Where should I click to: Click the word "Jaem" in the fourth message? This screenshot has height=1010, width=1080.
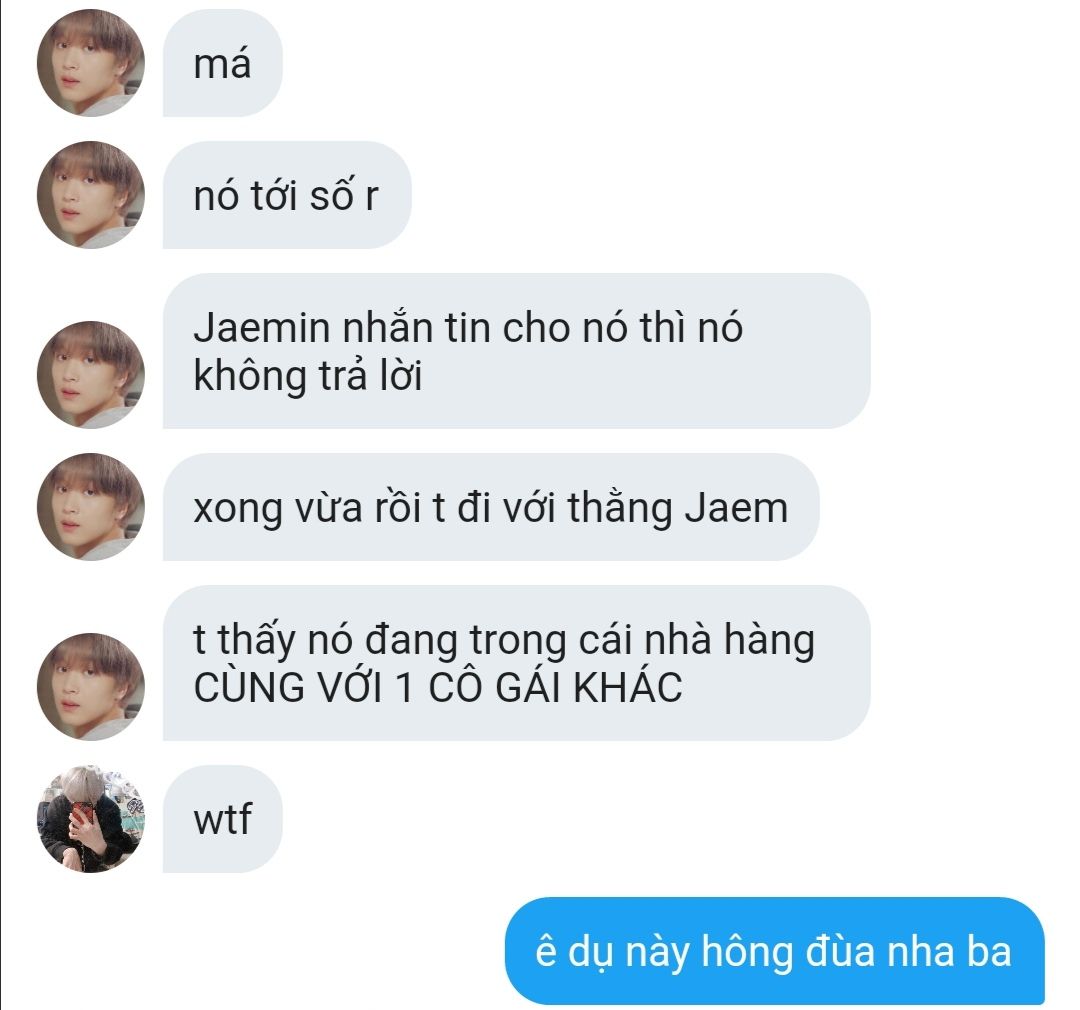[x=736, y=508]
